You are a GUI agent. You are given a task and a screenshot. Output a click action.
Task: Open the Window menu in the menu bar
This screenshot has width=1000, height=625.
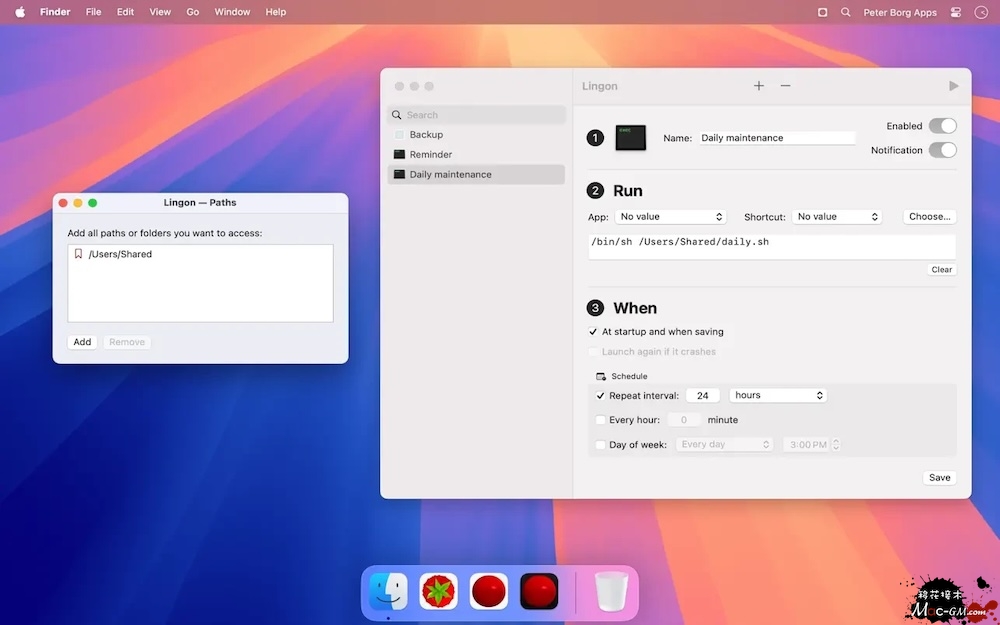[232, 12]
